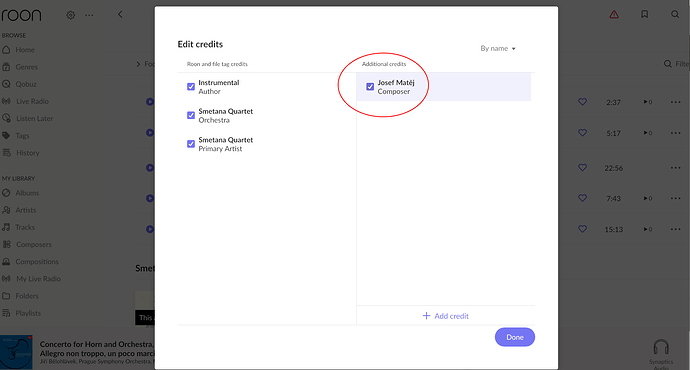Click Add credit
Screen dimensions: 690x370
click(x=445, y=316)
